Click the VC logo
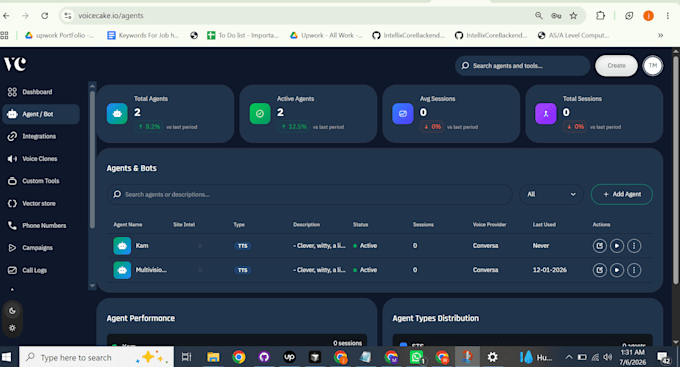This screenshot has width=680, height=367. [x=15, y=64]
